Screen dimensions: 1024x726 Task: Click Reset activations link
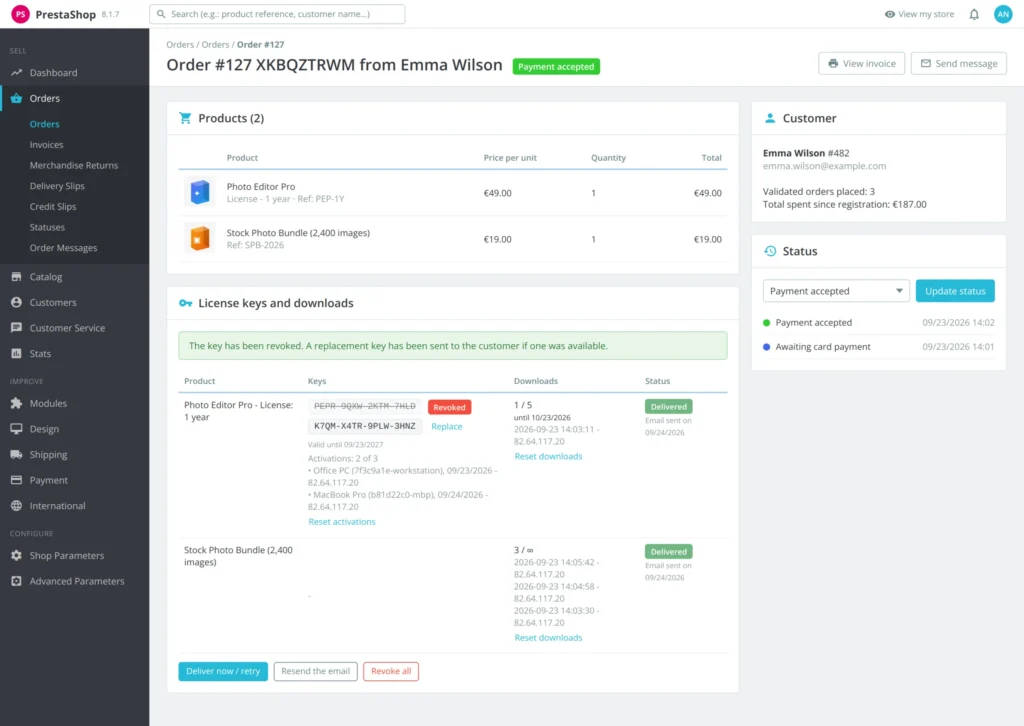point(342,522)
